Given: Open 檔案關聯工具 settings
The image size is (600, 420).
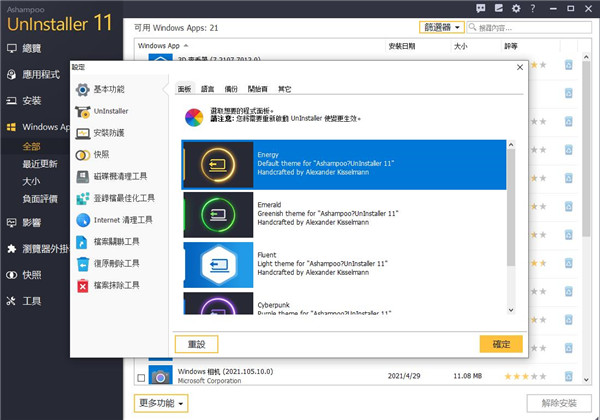Looking at the screenshot, I should [108, 242].
